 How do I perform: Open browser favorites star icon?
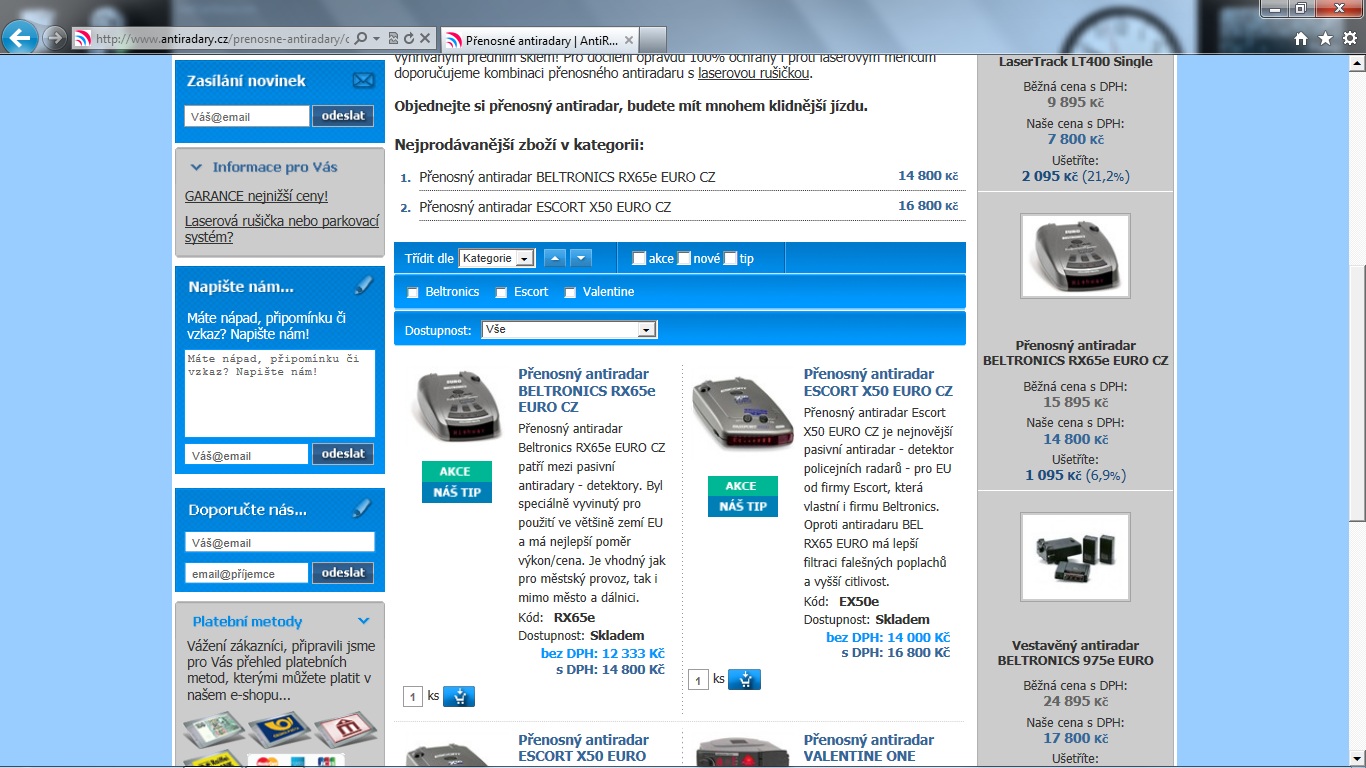(x=1325, y=39)
